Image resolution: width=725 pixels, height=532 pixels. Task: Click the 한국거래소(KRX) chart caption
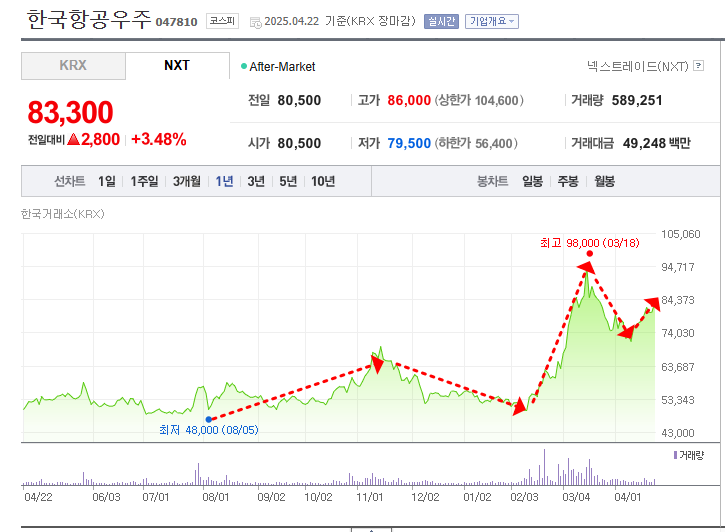click(63, 214)
